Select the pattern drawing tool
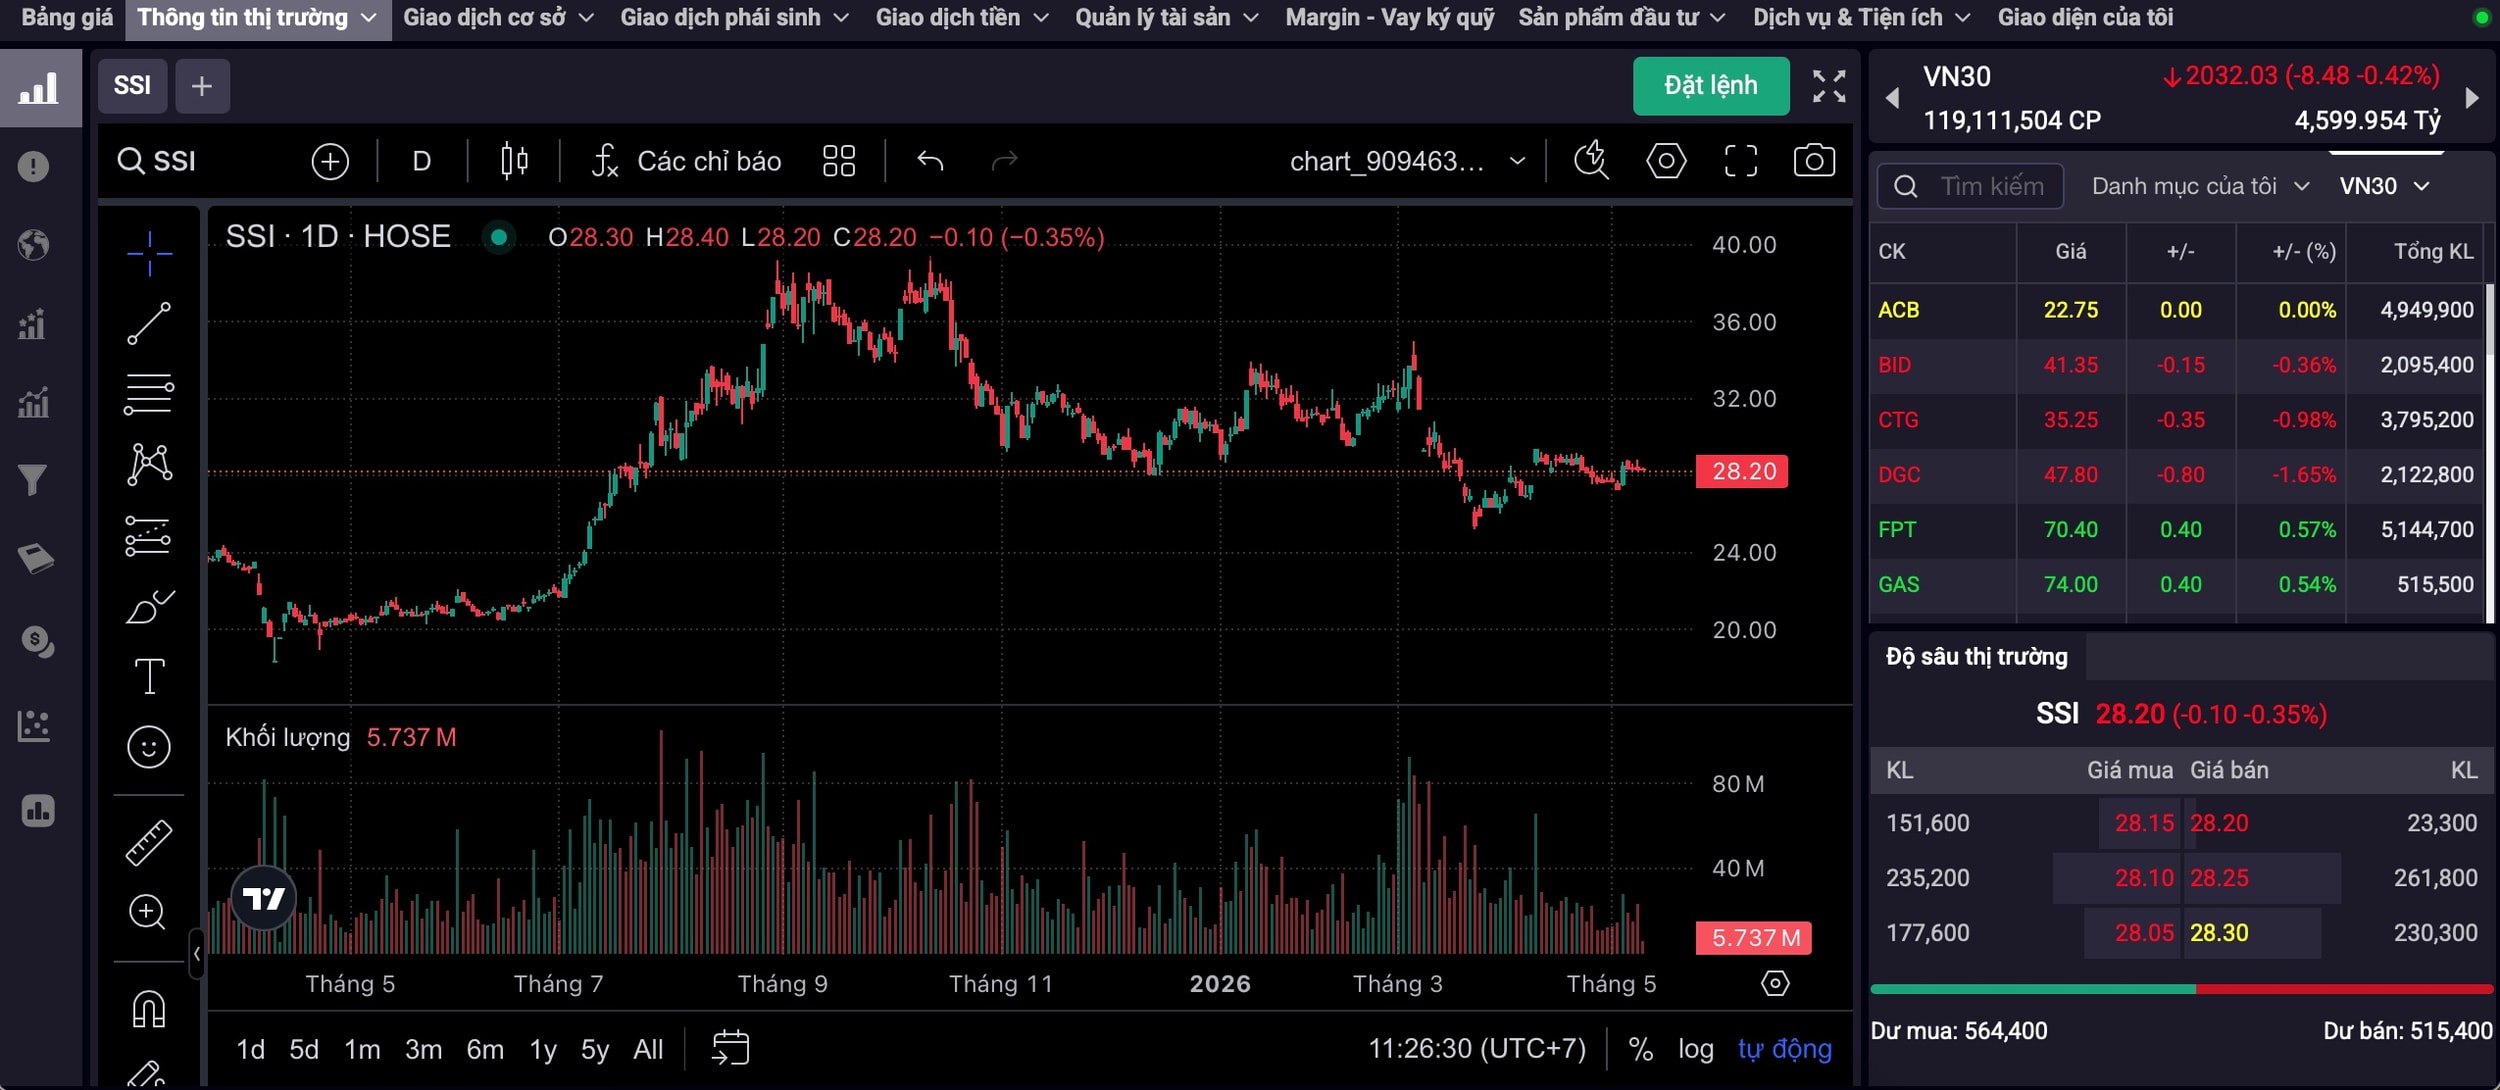Image resolution: width=2500 pixels, height=1090 pixels. [x=149, y=464]
